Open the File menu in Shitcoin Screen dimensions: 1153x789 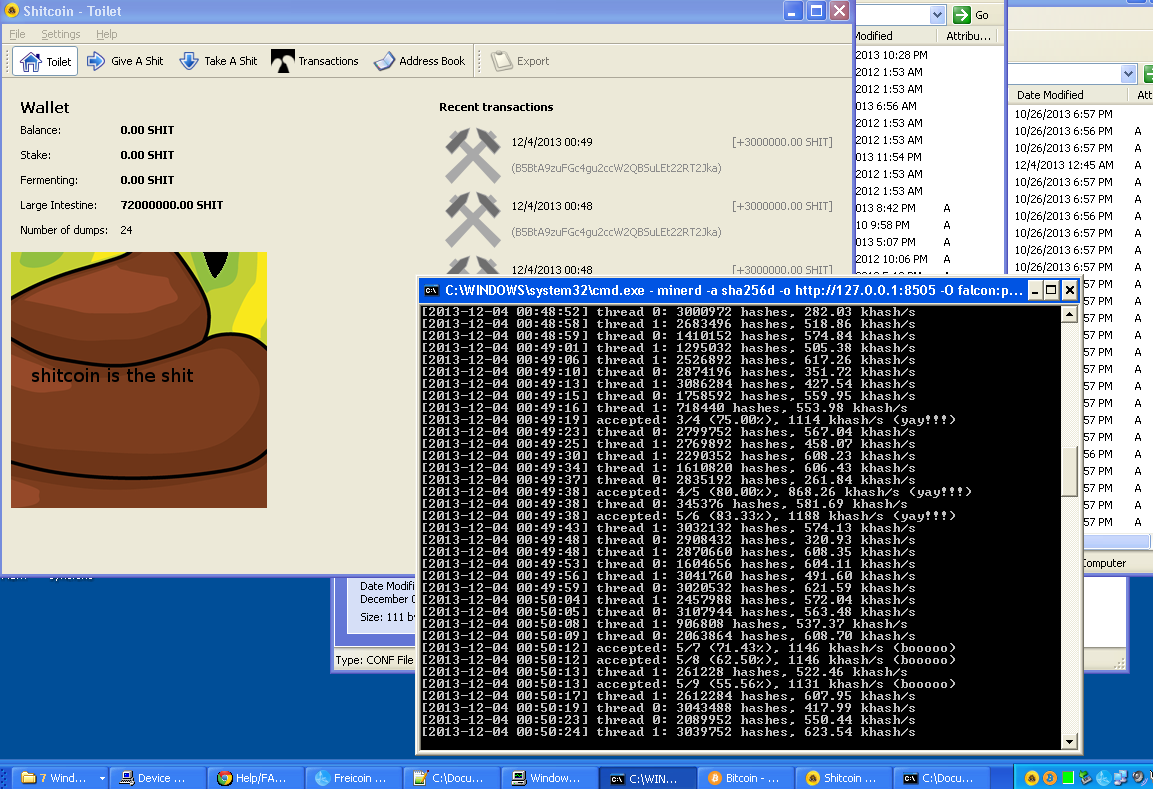17,34
